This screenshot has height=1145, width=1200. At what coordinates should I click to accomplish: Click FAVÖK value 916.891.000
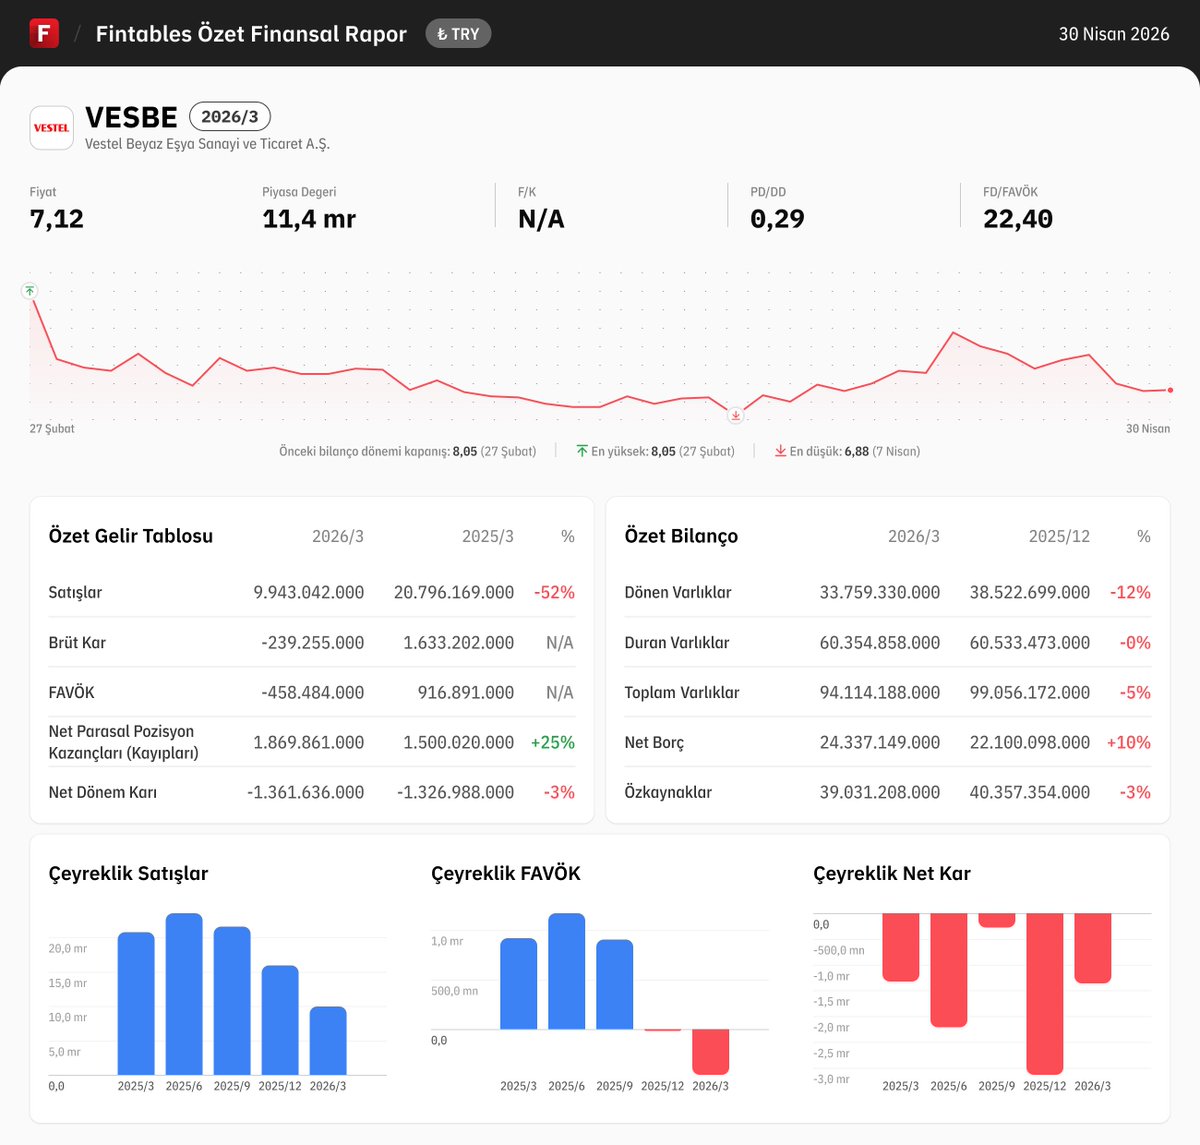466,692
